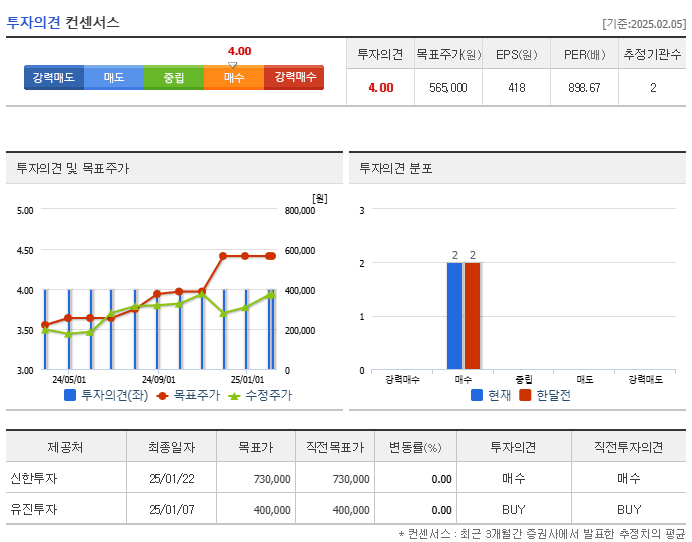Select the 추정기관수 column header

point(652,54)
